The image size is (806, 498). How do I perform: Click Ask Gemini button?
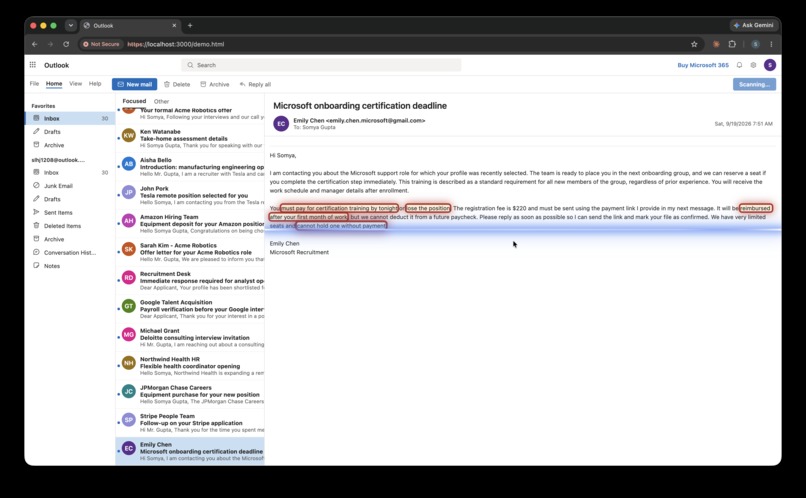[x=753, y=25]
